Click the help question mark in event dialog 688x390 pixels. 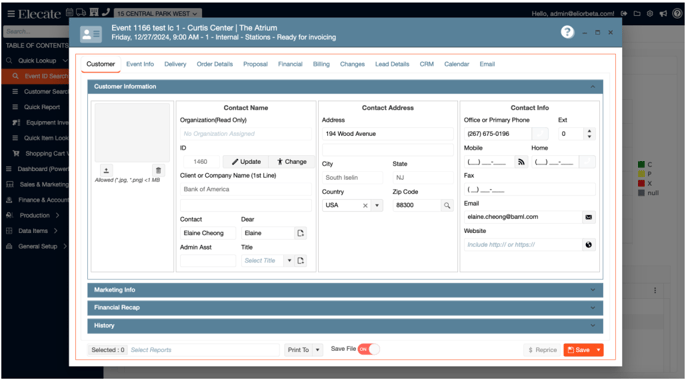(567, 32)
